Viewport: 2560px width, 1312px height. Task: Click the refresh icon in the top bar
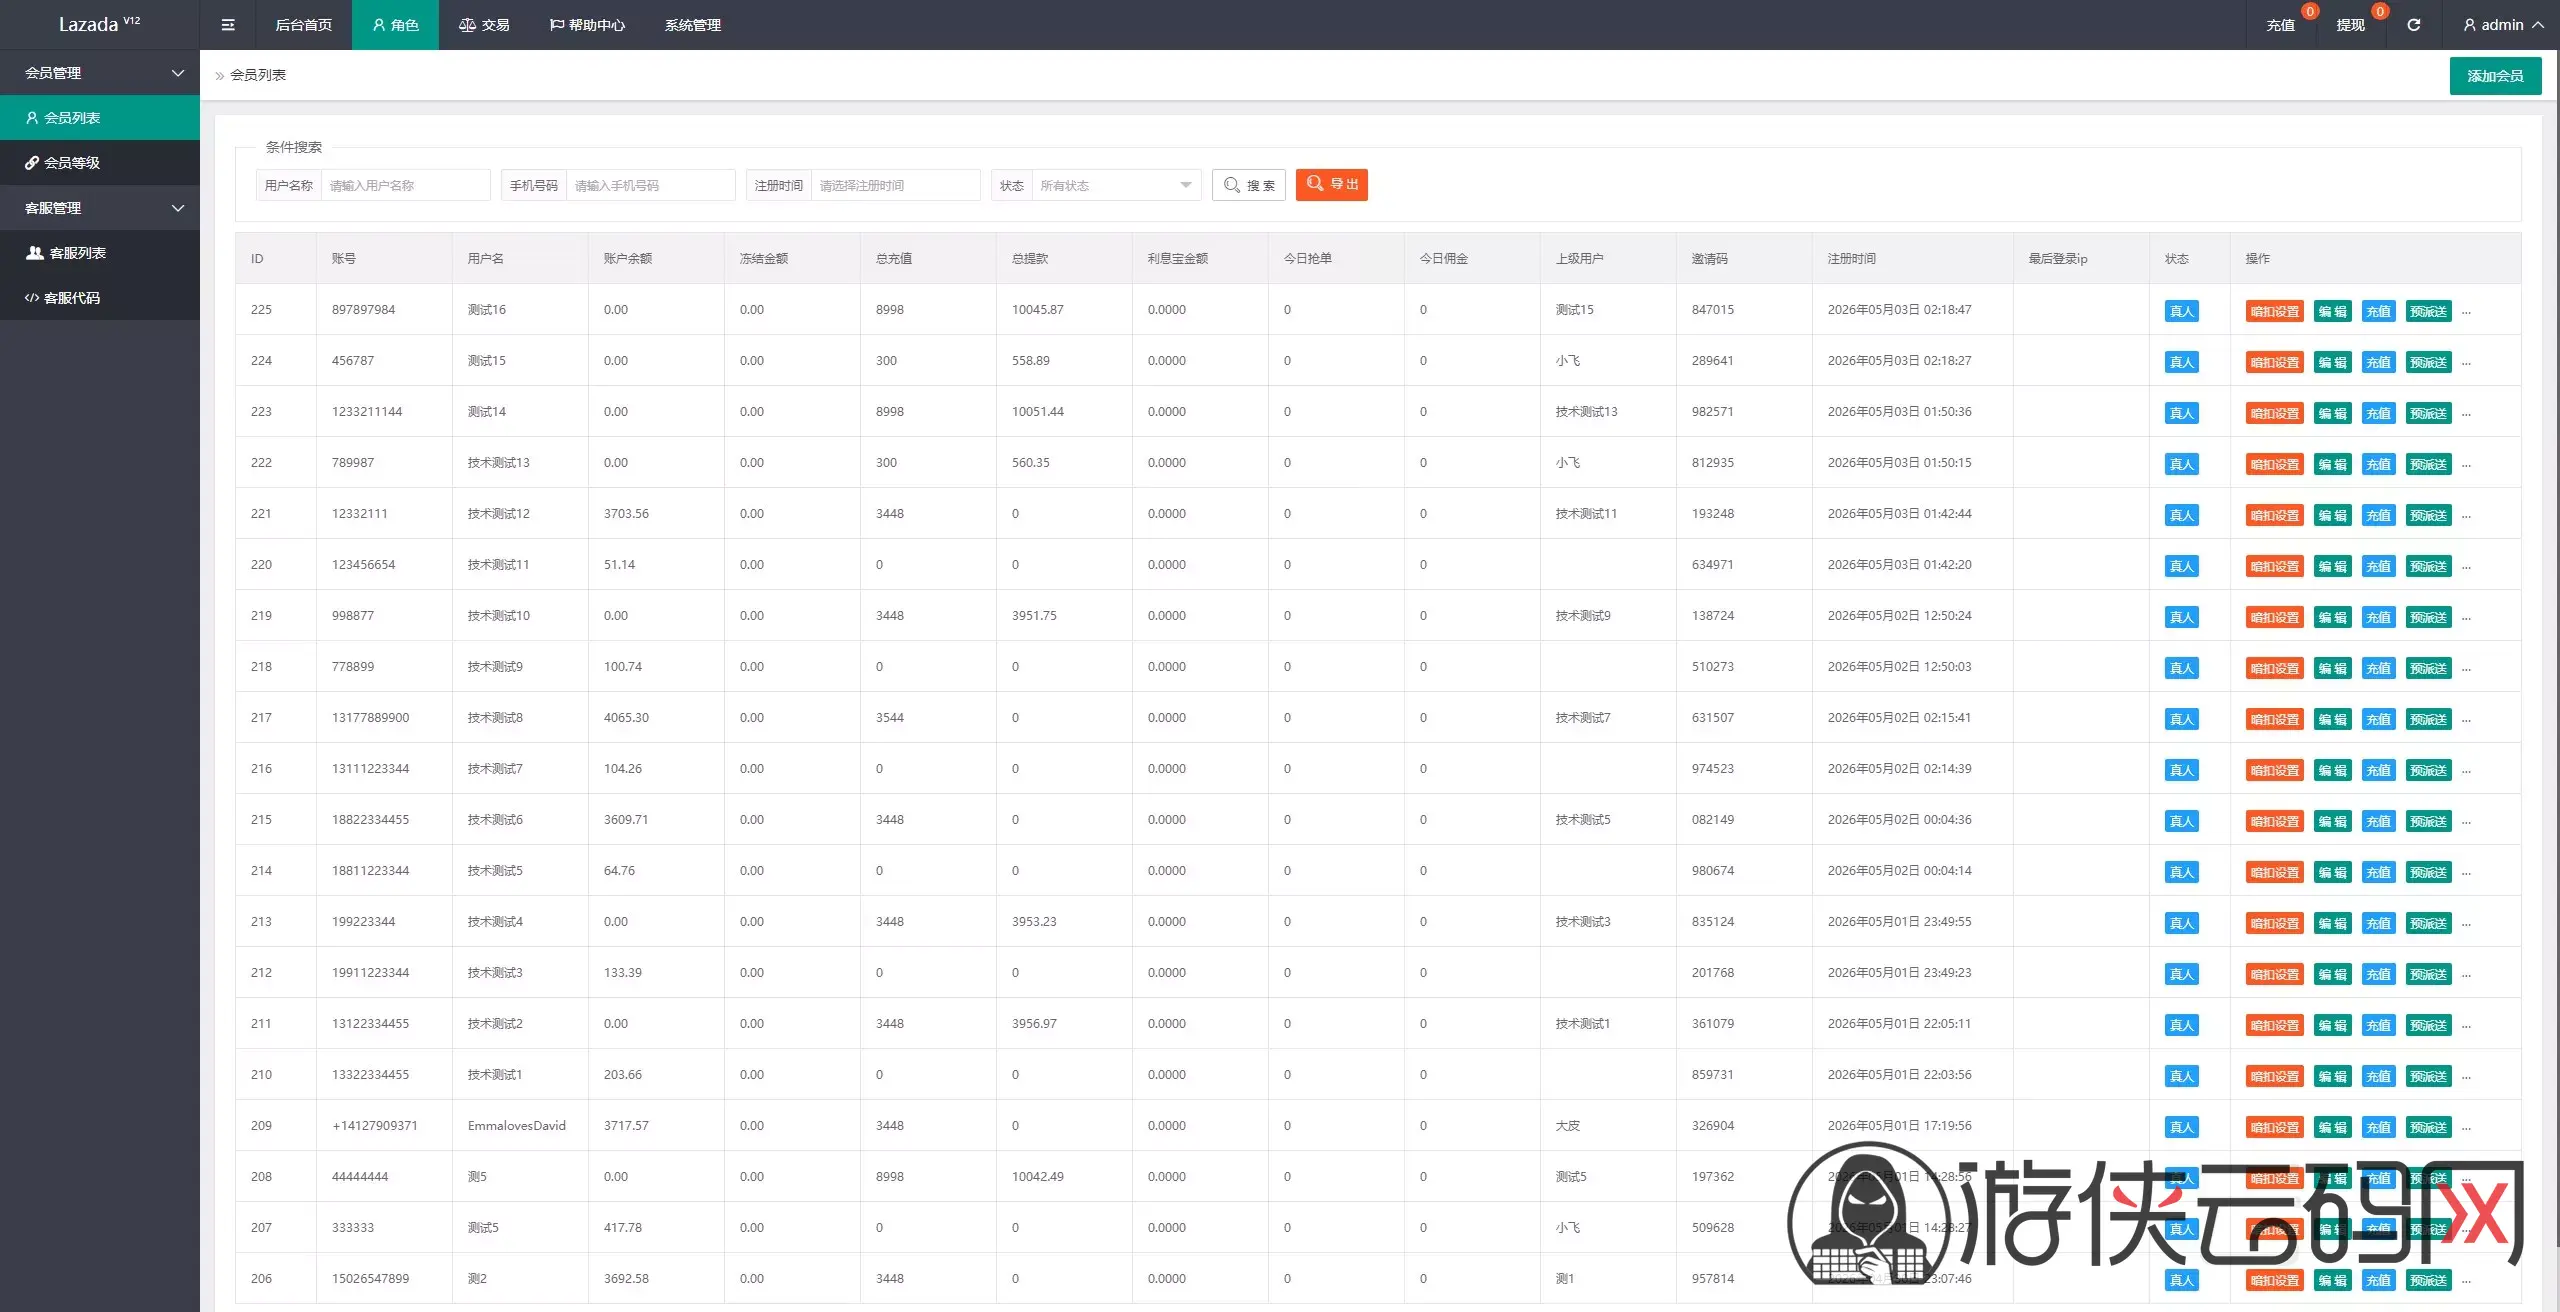[2413, 25]
